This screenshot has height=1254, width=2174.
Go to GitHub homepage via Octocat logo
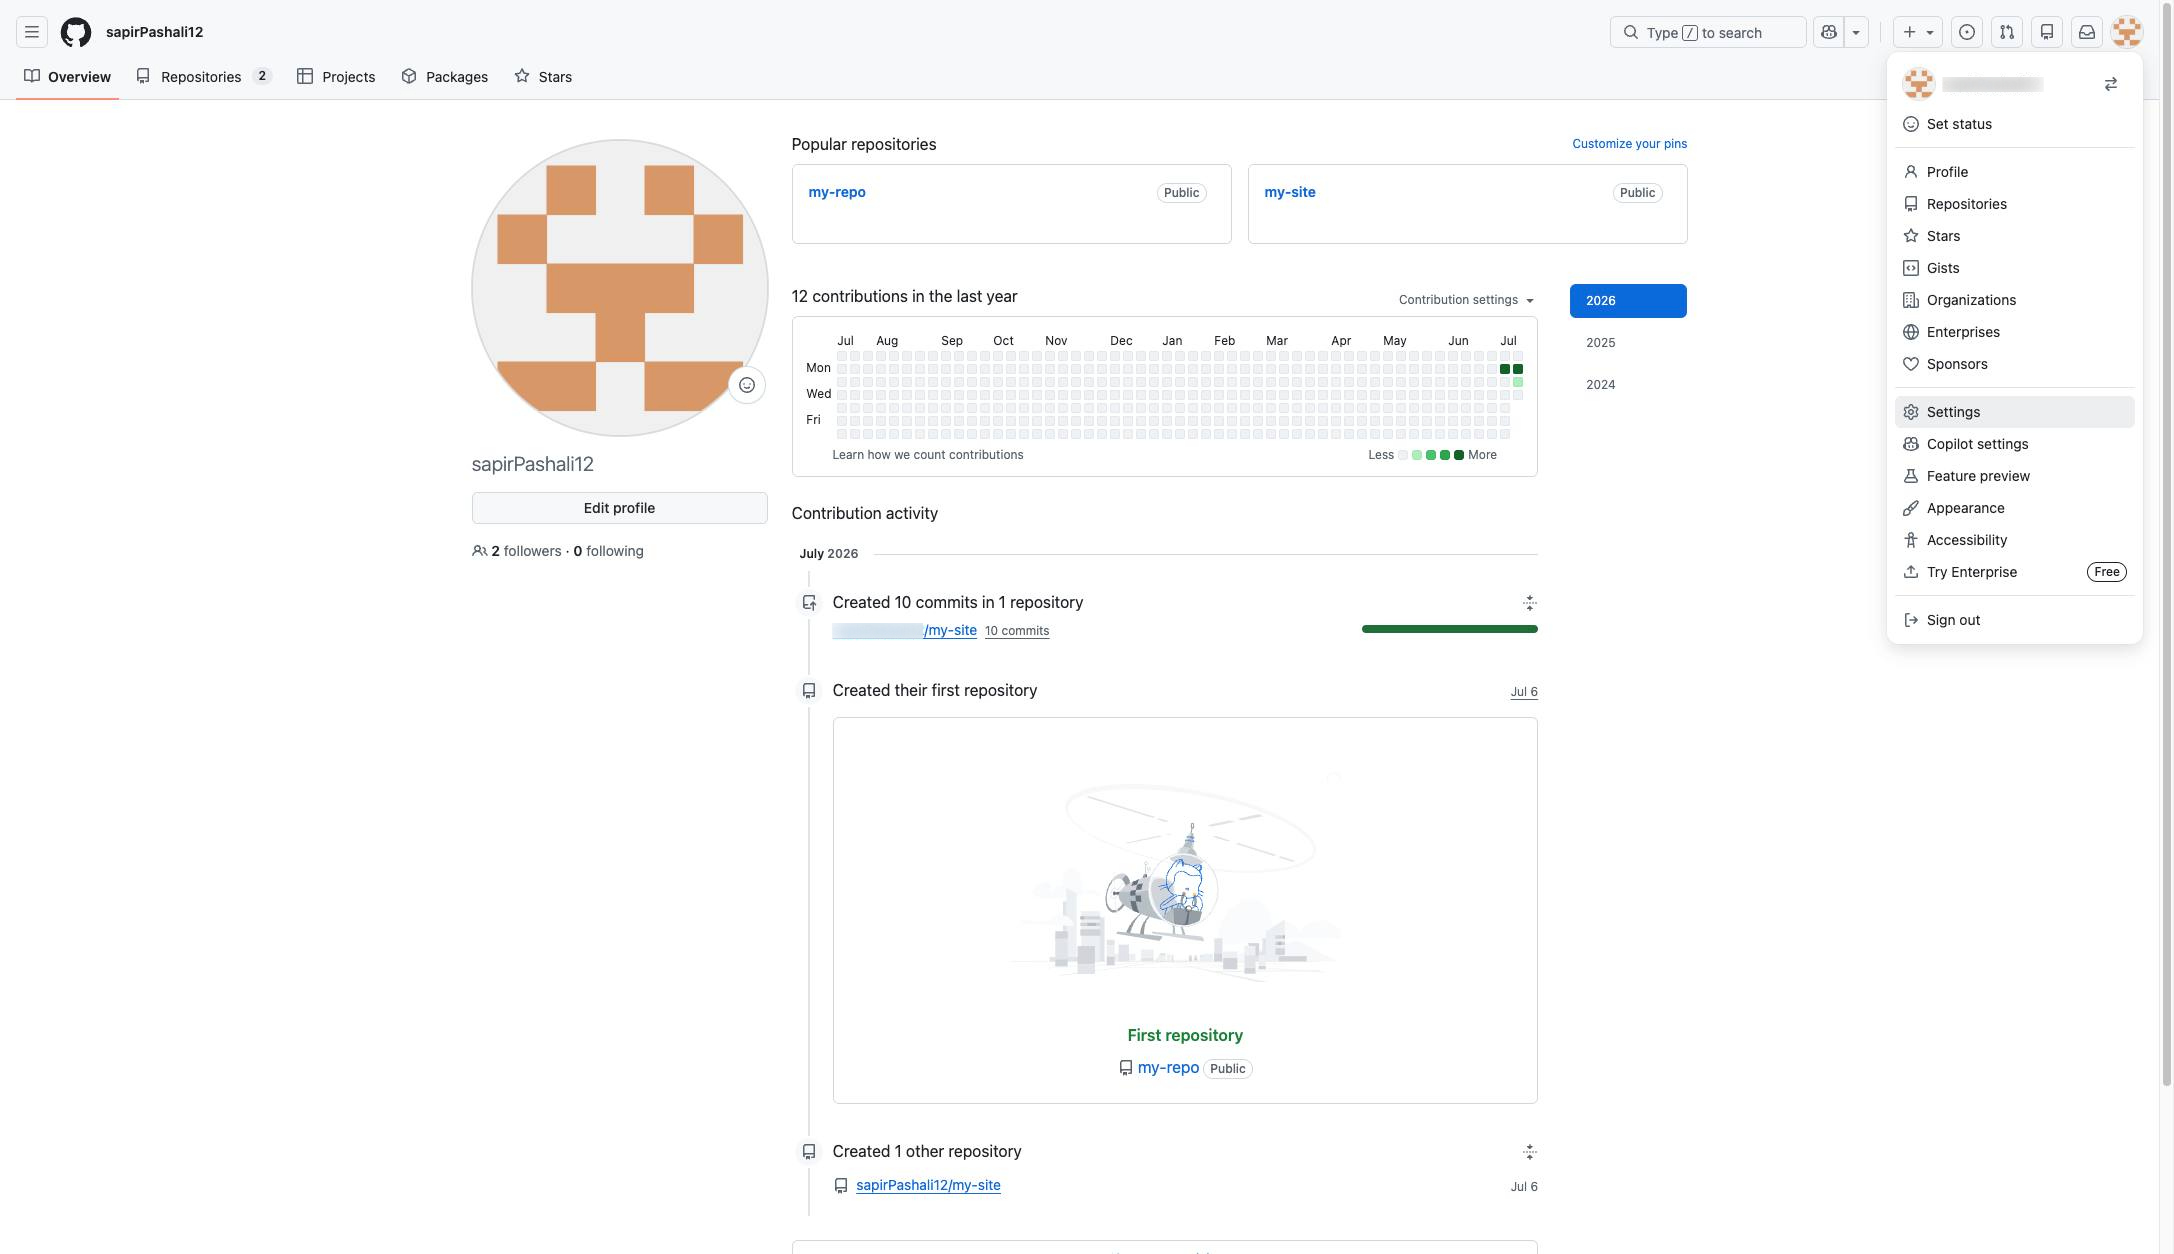[x=76, y=32]
